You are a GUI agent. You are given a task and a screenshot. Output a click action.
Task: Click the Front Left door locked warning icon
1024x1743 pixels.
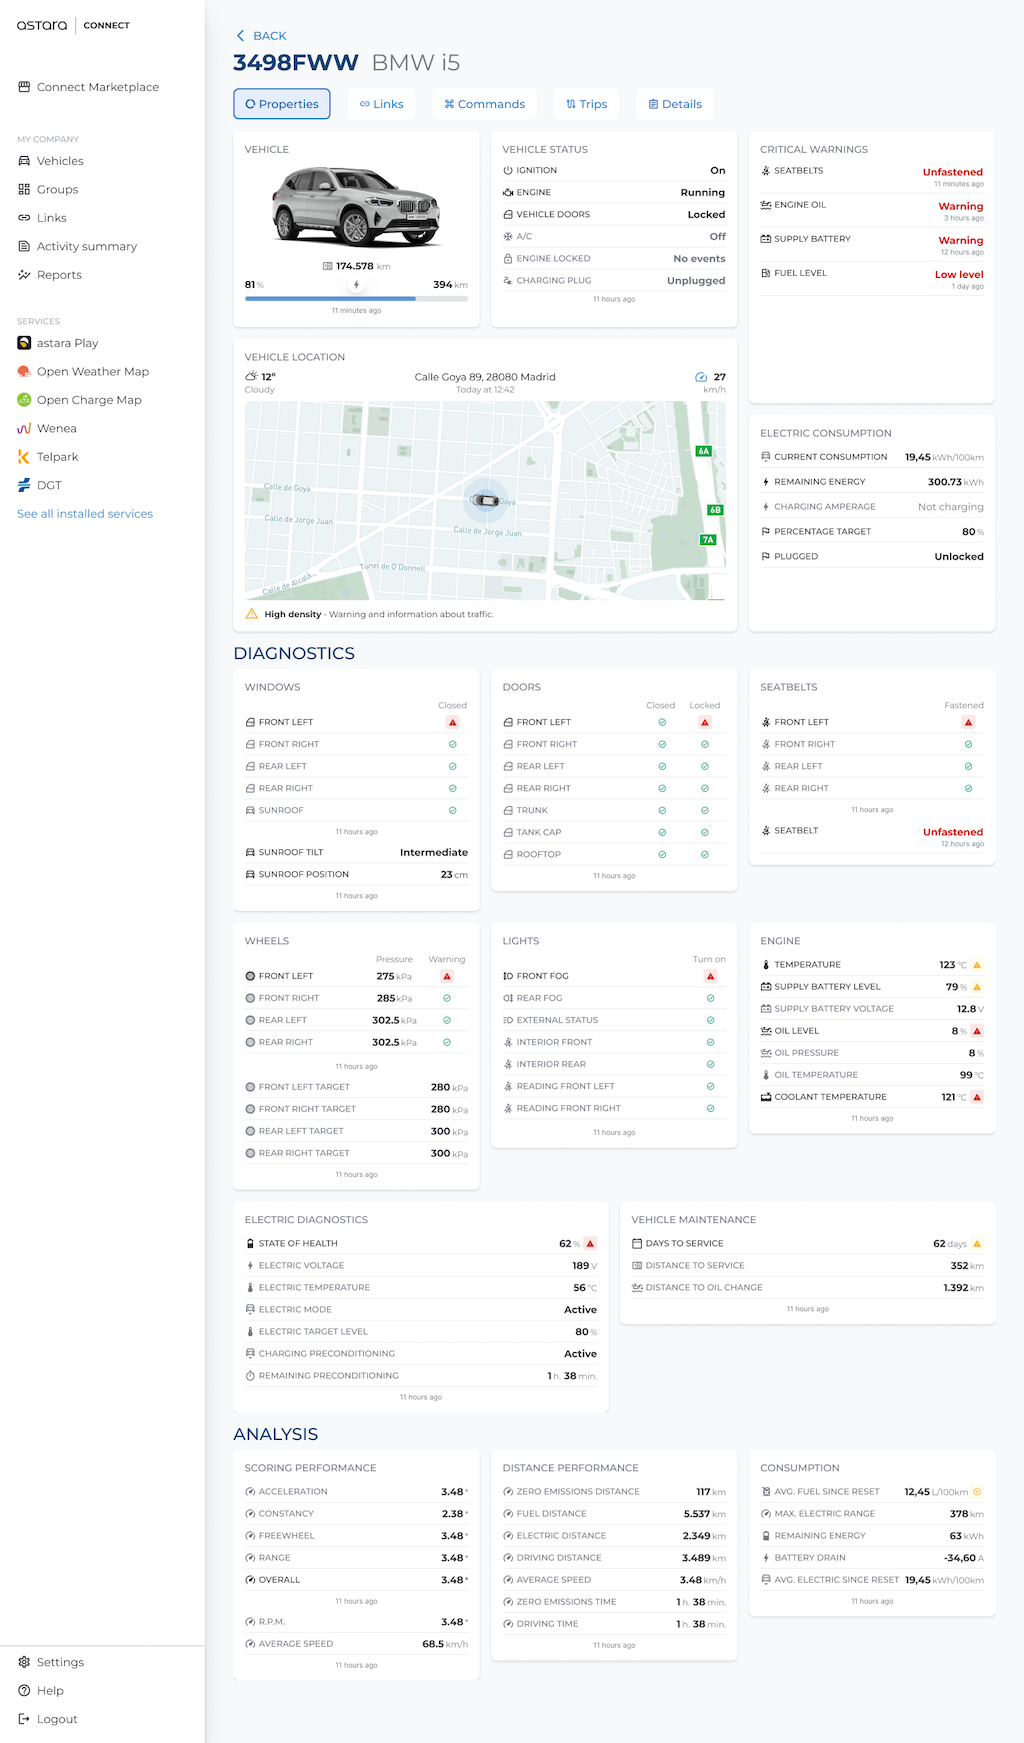705,722
